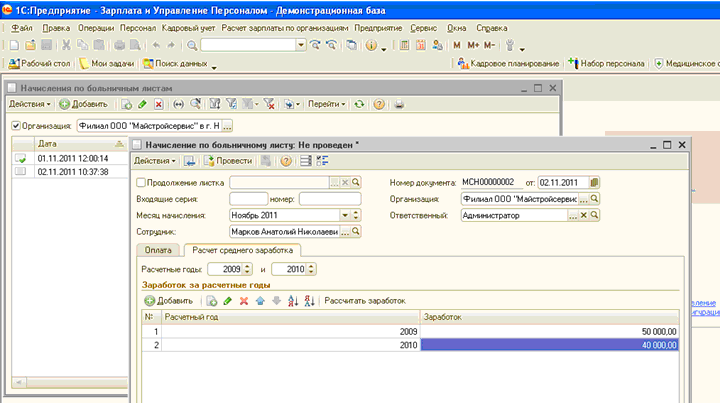Click magnifier icon next to Сотрудник field
The height and width of the screenshot is (403, 720).
(356, 232)
